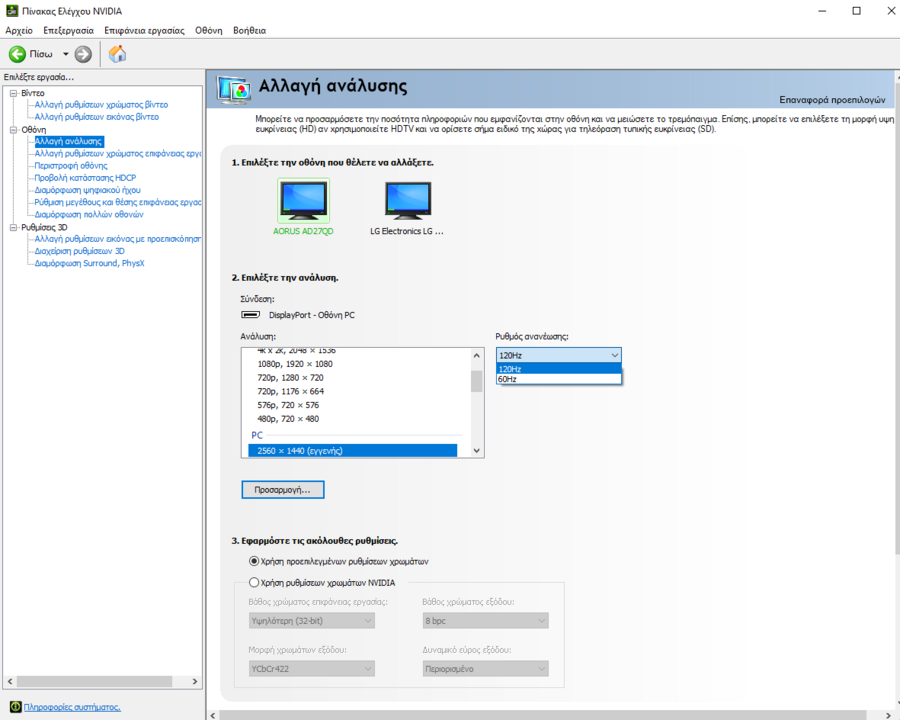Click resolution list scroll down arrow
The width and height of the screenshot is (900, 720).
476,451
